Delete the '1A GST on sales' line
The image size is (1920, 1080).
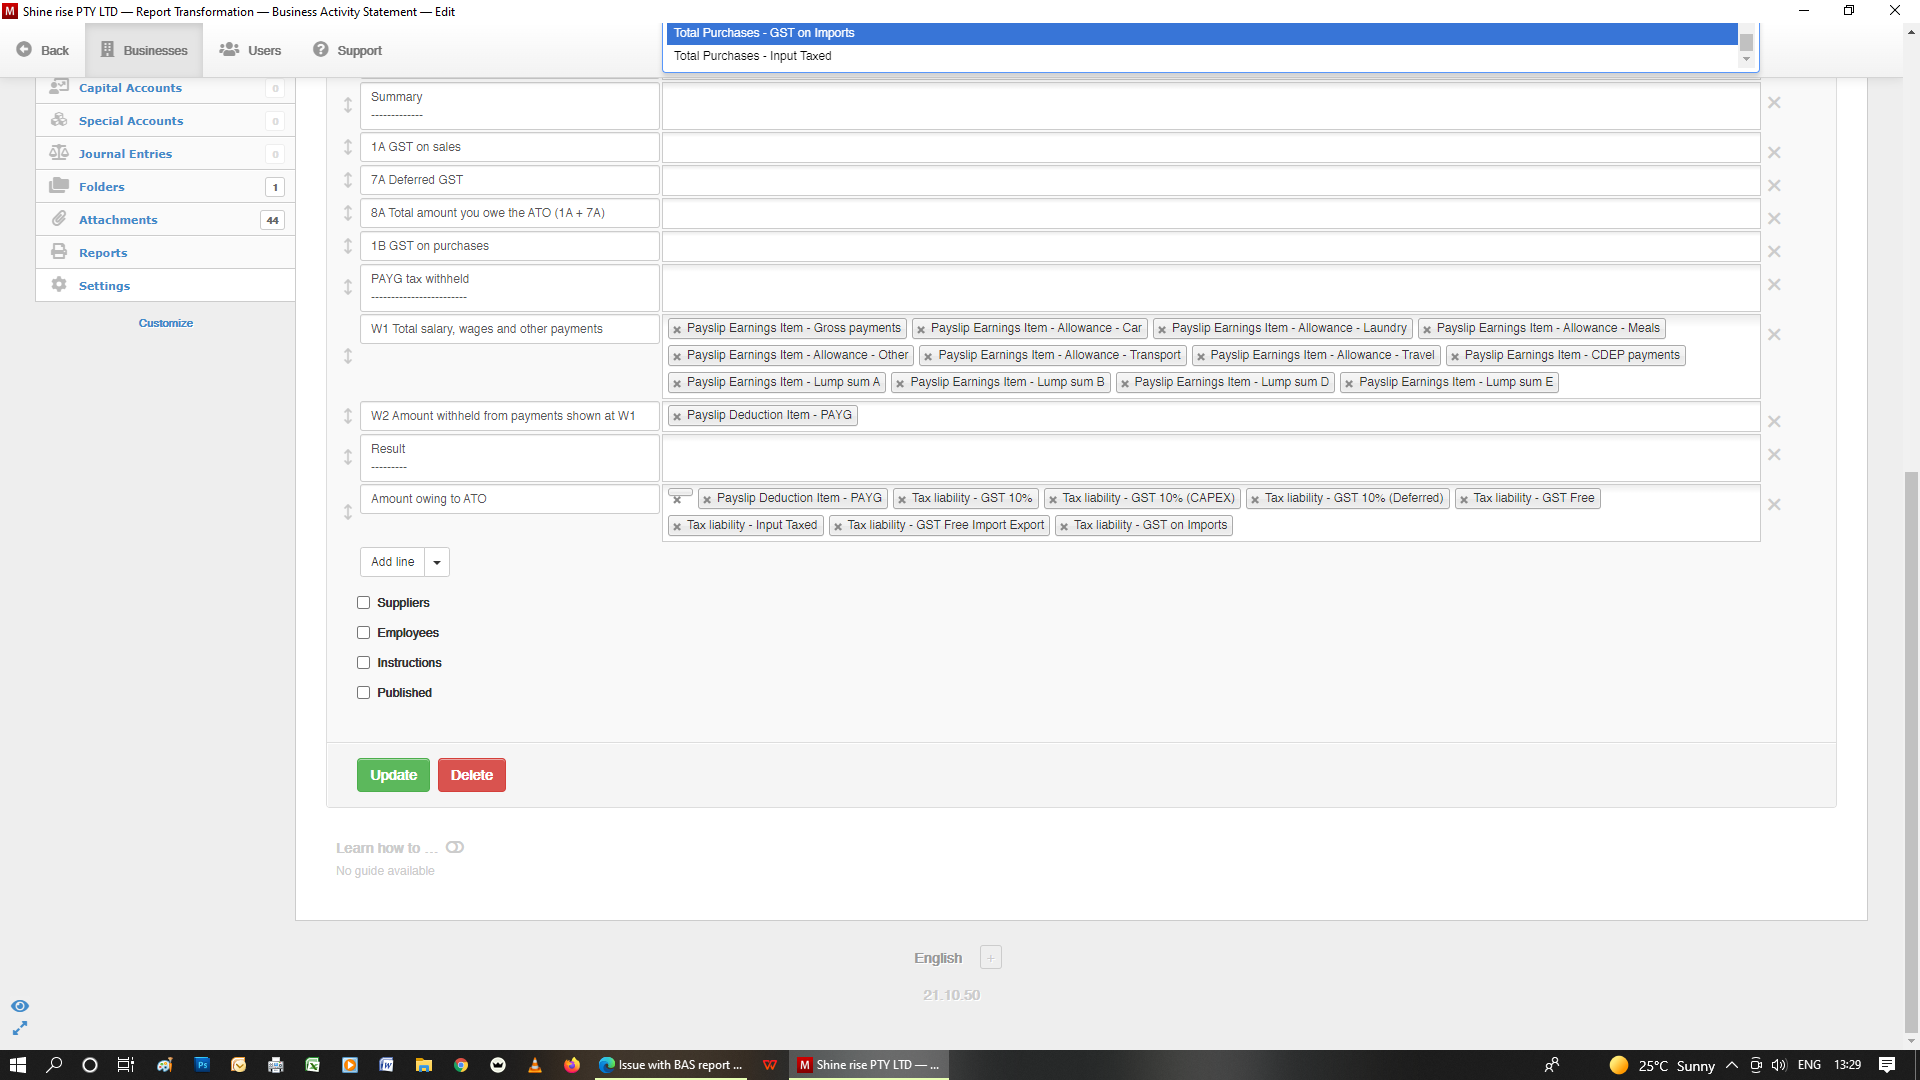coord(1774,152)
